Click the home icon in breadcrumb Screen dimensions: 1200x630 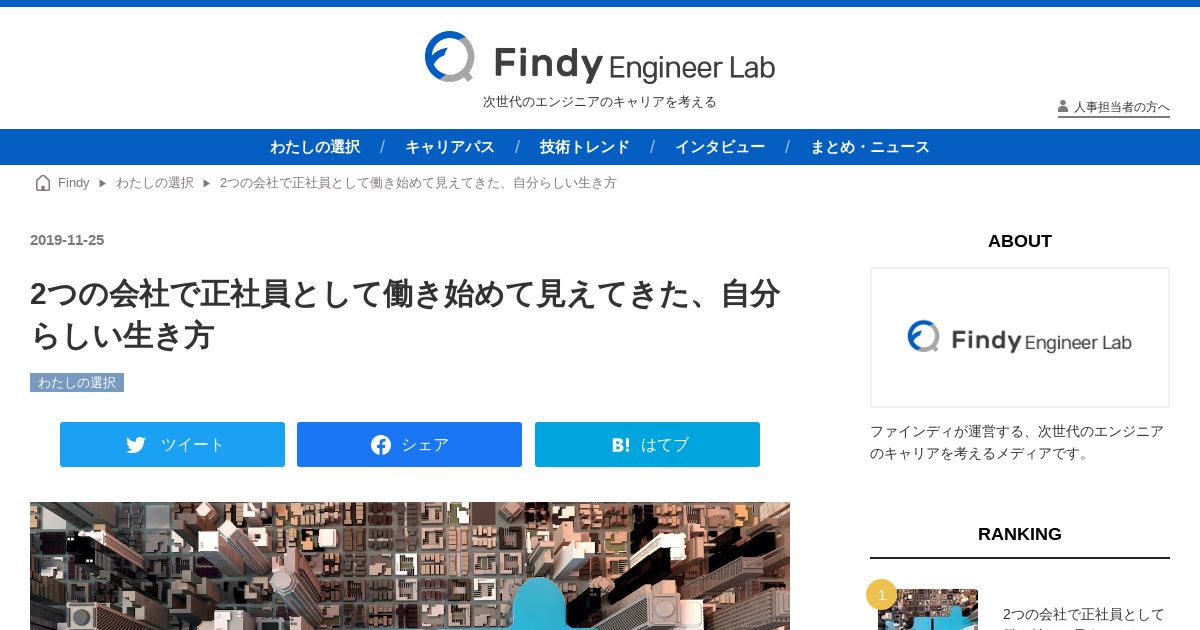[x=43, y=183]
